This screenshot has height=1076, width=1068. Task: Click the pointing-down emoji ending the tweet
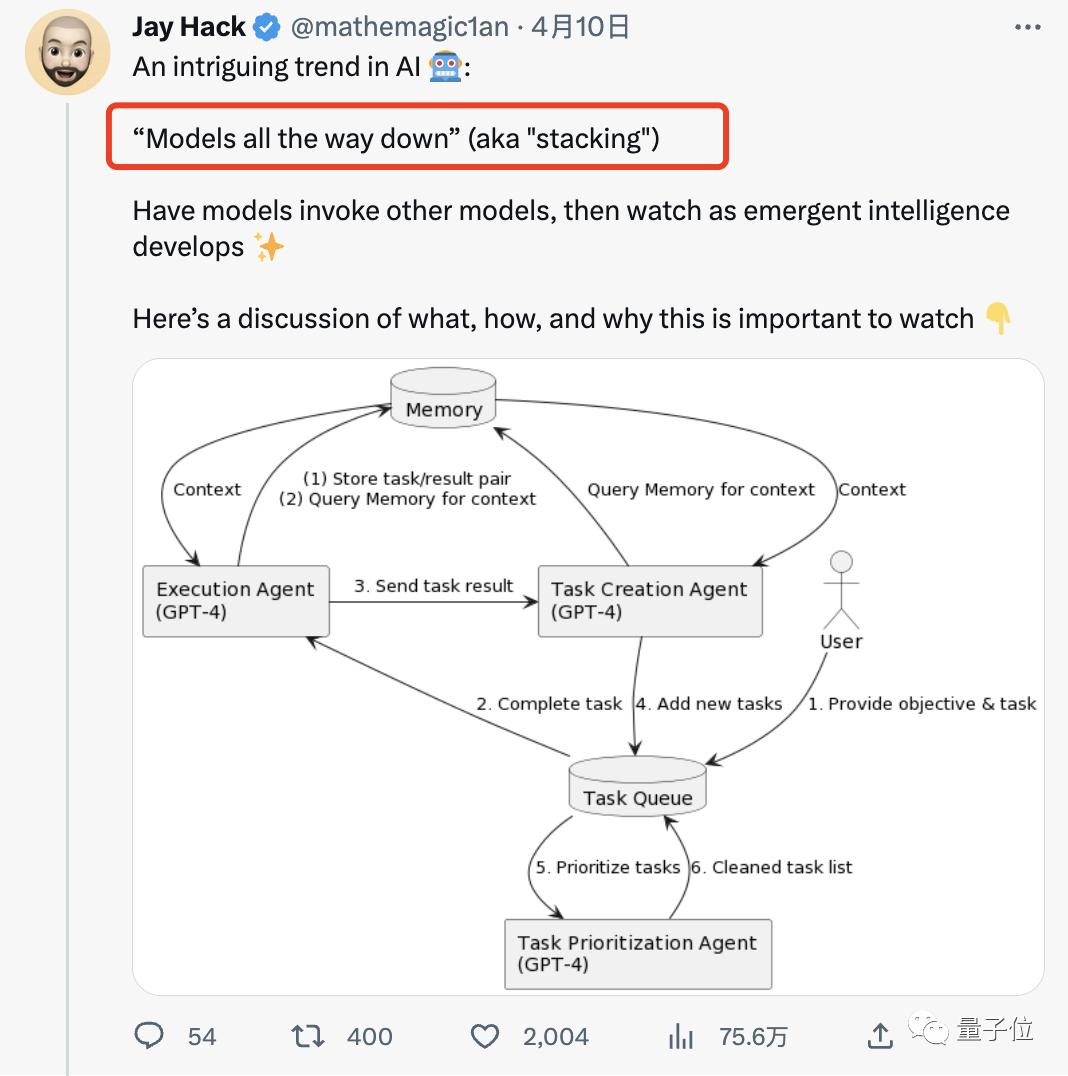[998, 319]
